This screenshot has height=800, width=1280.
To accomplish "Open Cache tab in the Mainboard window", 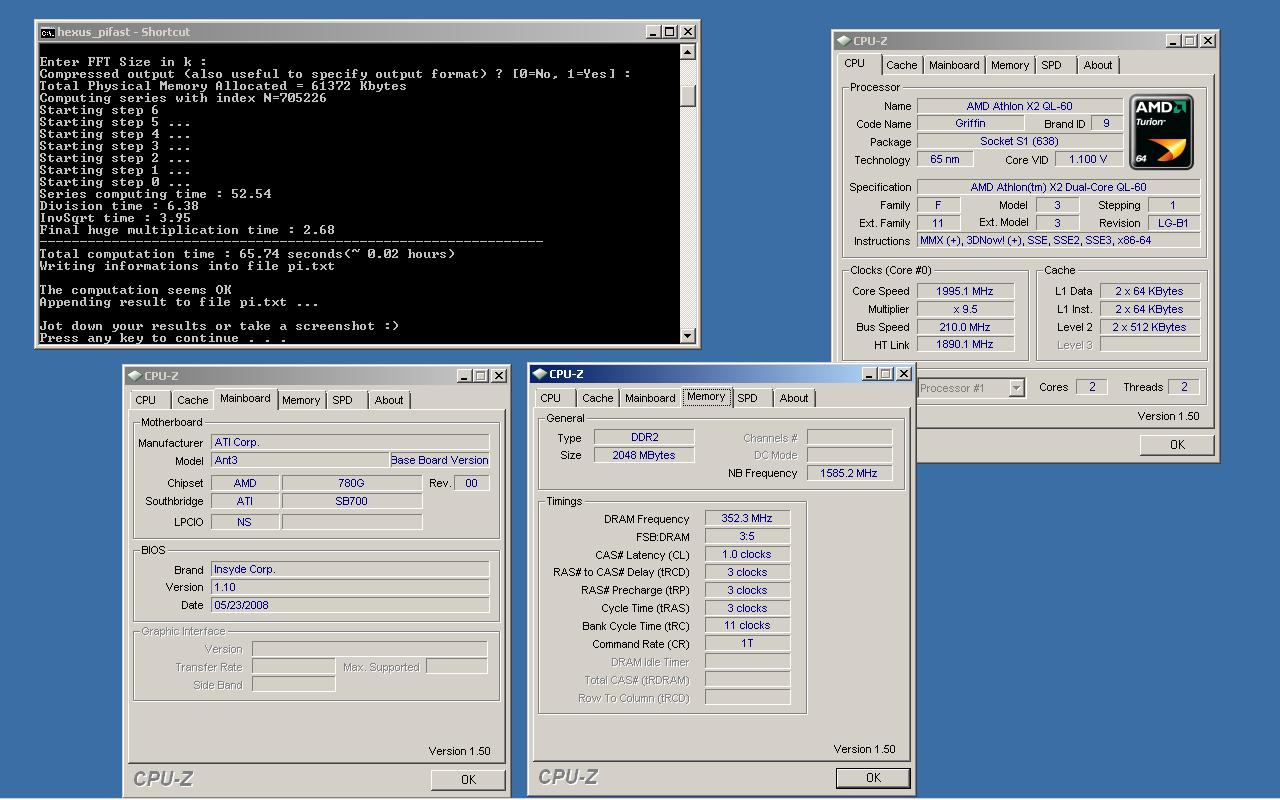I will point(192,400).
